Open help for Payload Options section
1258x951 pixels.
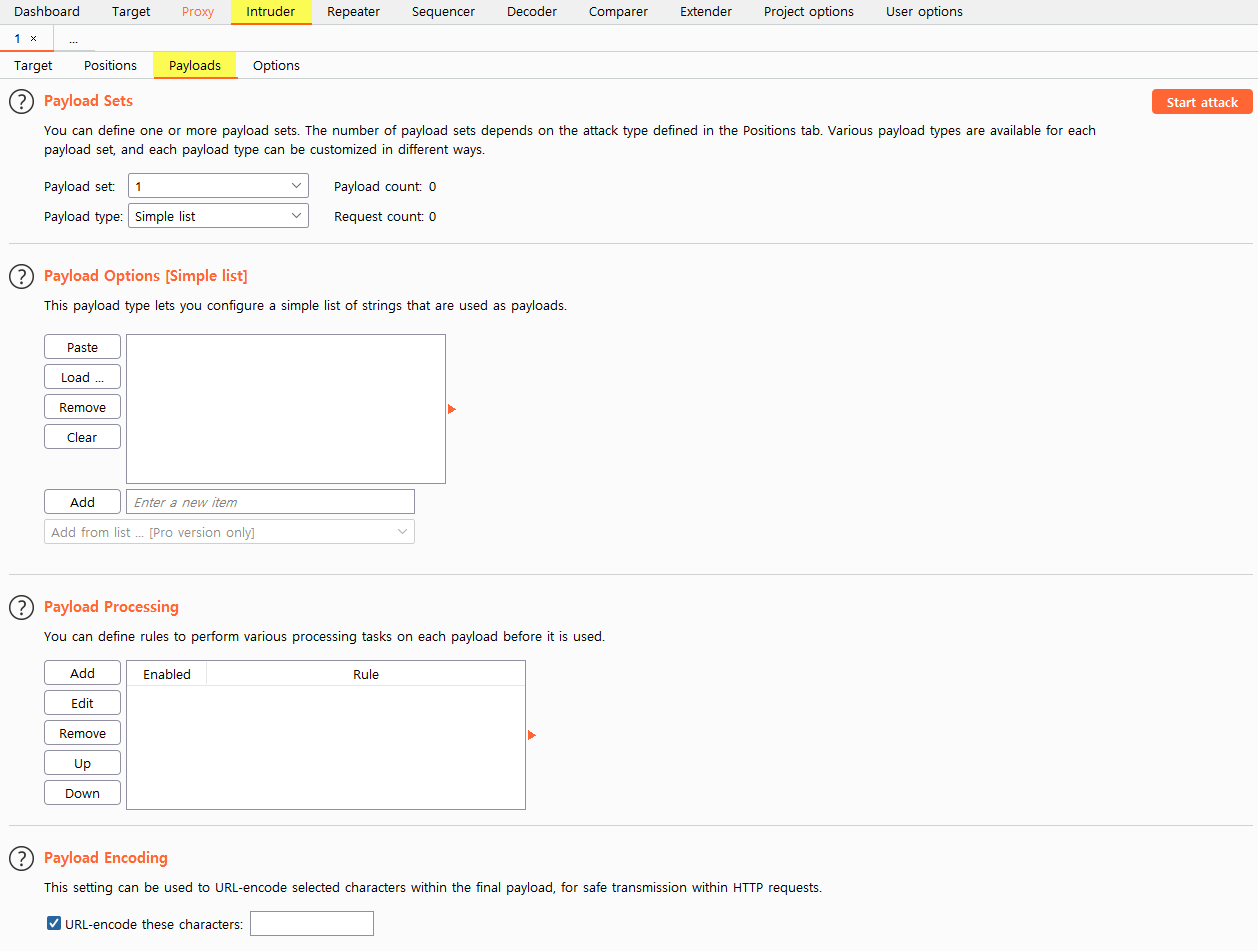21,276
